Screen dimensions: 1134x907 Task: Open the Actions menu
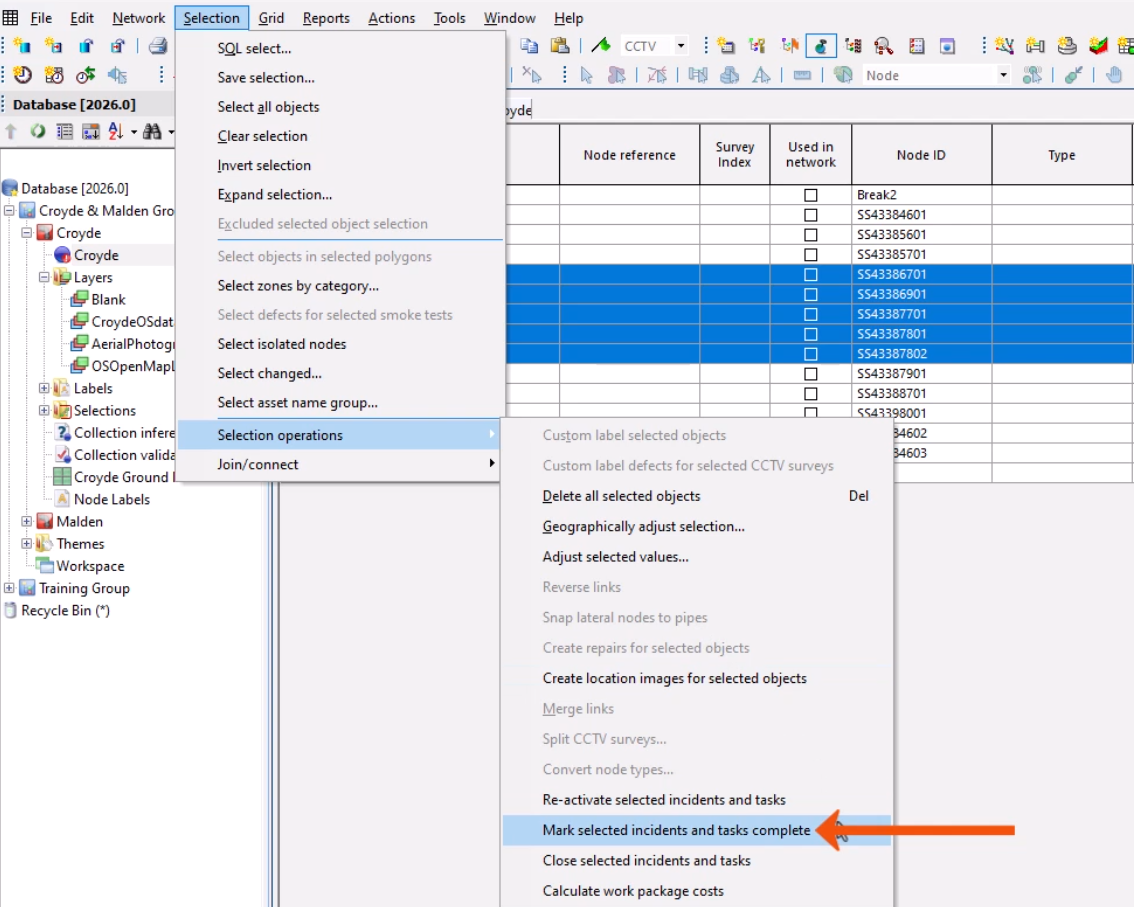[391, 17]
